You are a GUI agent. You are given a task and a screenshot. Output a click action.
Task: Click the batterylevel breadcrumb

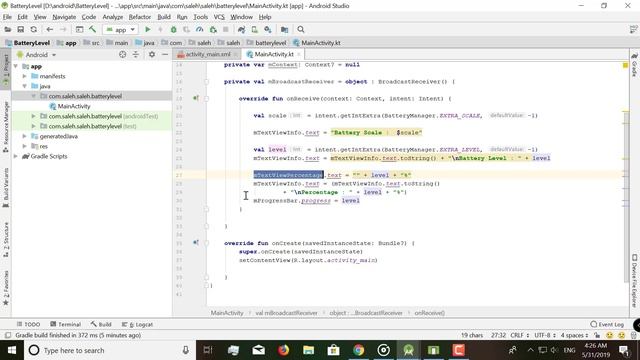[x=267, y=42]
